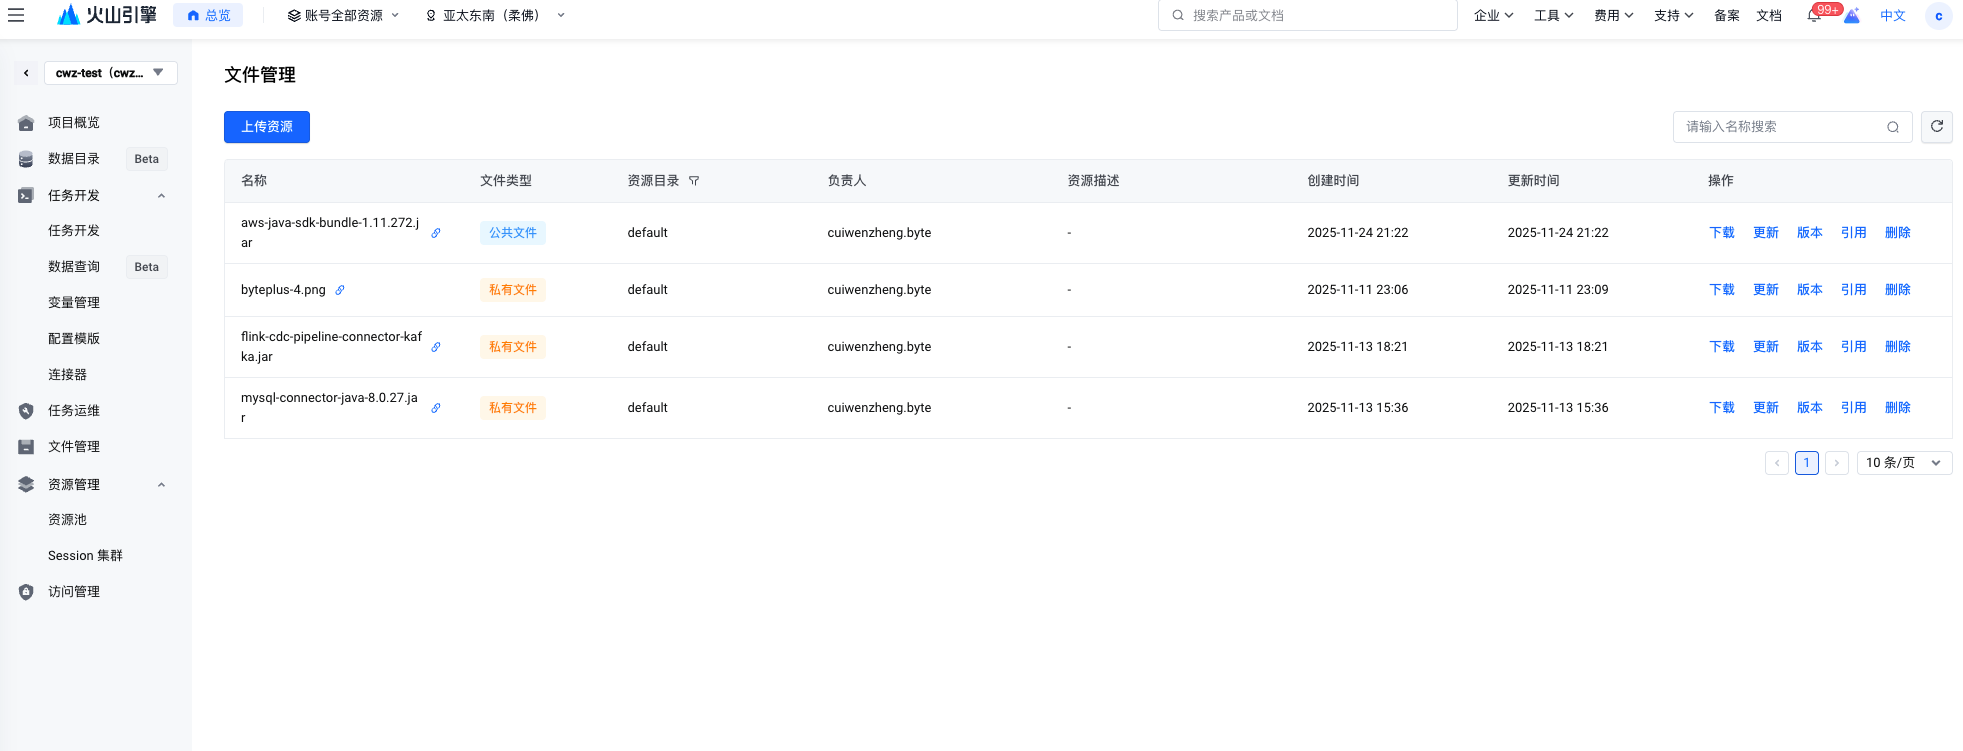Click the hamburger menu icon at top left
The image size is (1963, 751).
click(16, 15)
